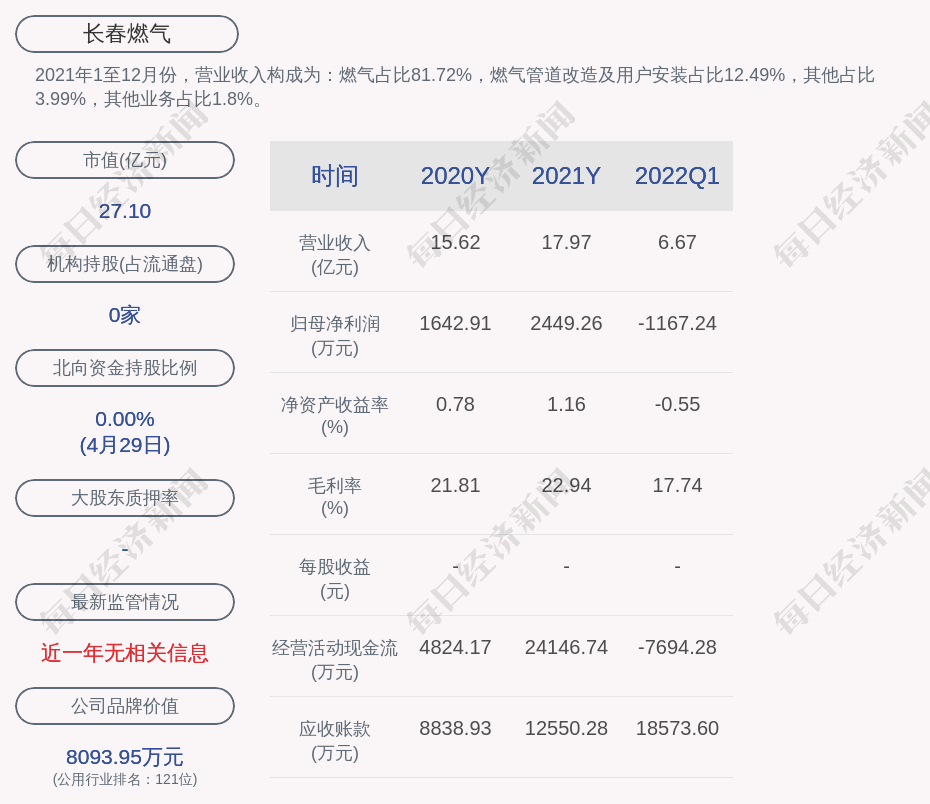Click the 毛利率(%) row label
The height and width of the screenshot is (804, 930).
pyautogui.click(x=335, y=497)
